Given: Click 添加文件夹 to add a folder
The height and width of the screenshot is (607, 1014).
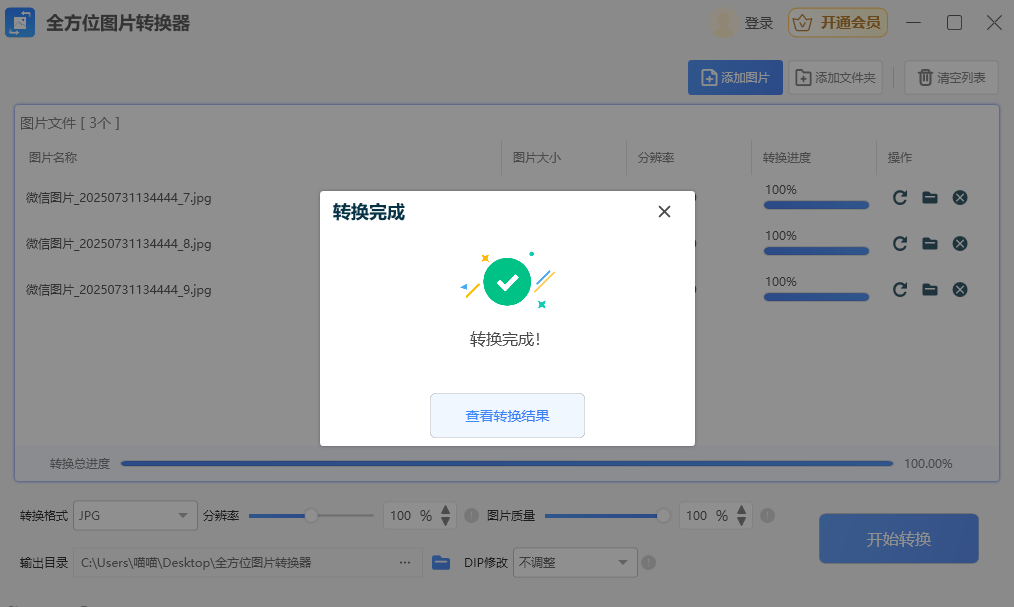Looking at the screenshot, I should (x=835, y=78).
